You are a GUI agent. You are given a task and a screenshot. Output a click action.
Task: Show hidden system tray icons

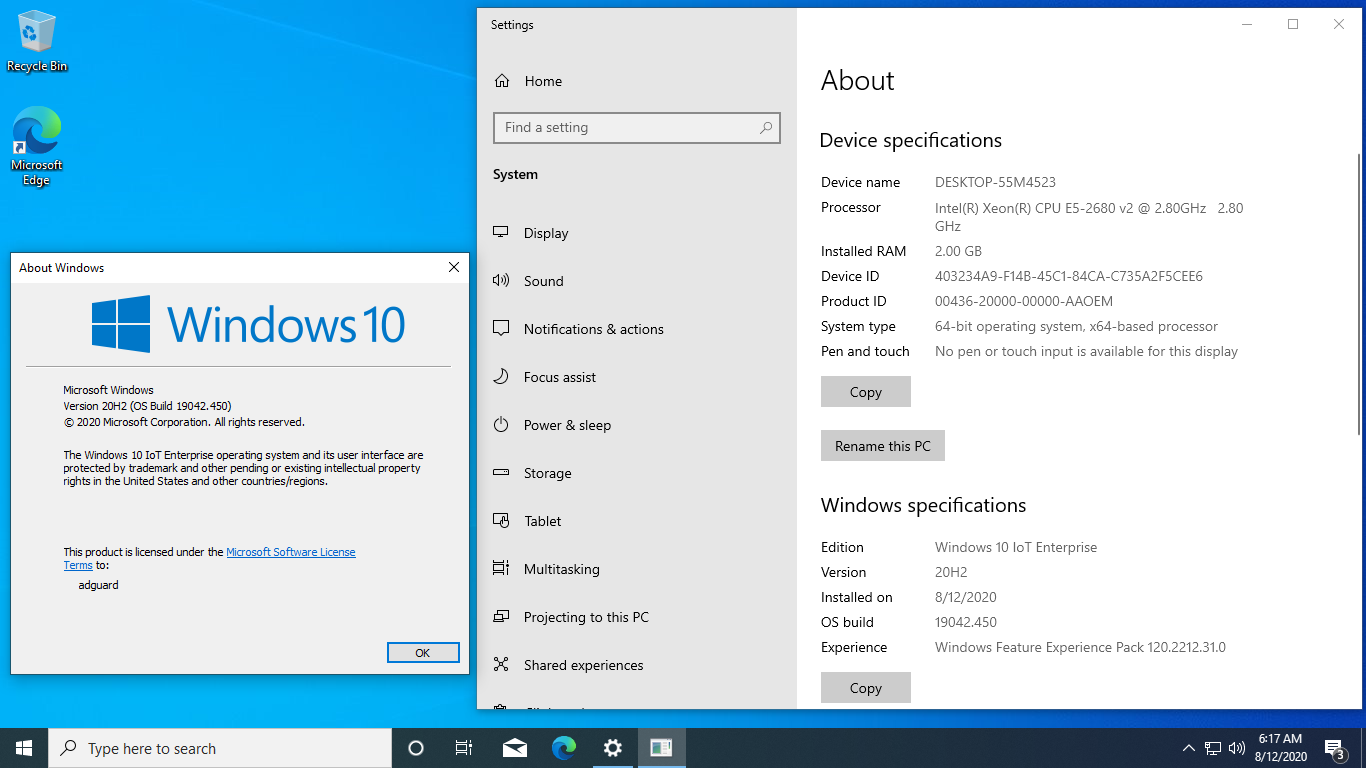[x=1189, y=748]
